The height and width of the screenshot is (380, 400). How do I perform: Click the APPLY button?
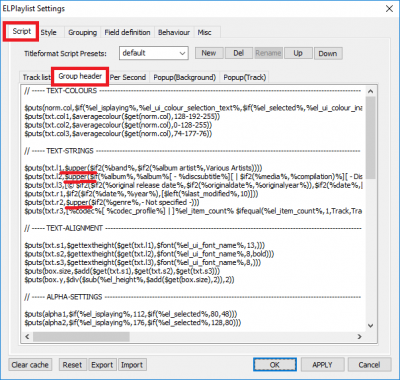point(322,365)
